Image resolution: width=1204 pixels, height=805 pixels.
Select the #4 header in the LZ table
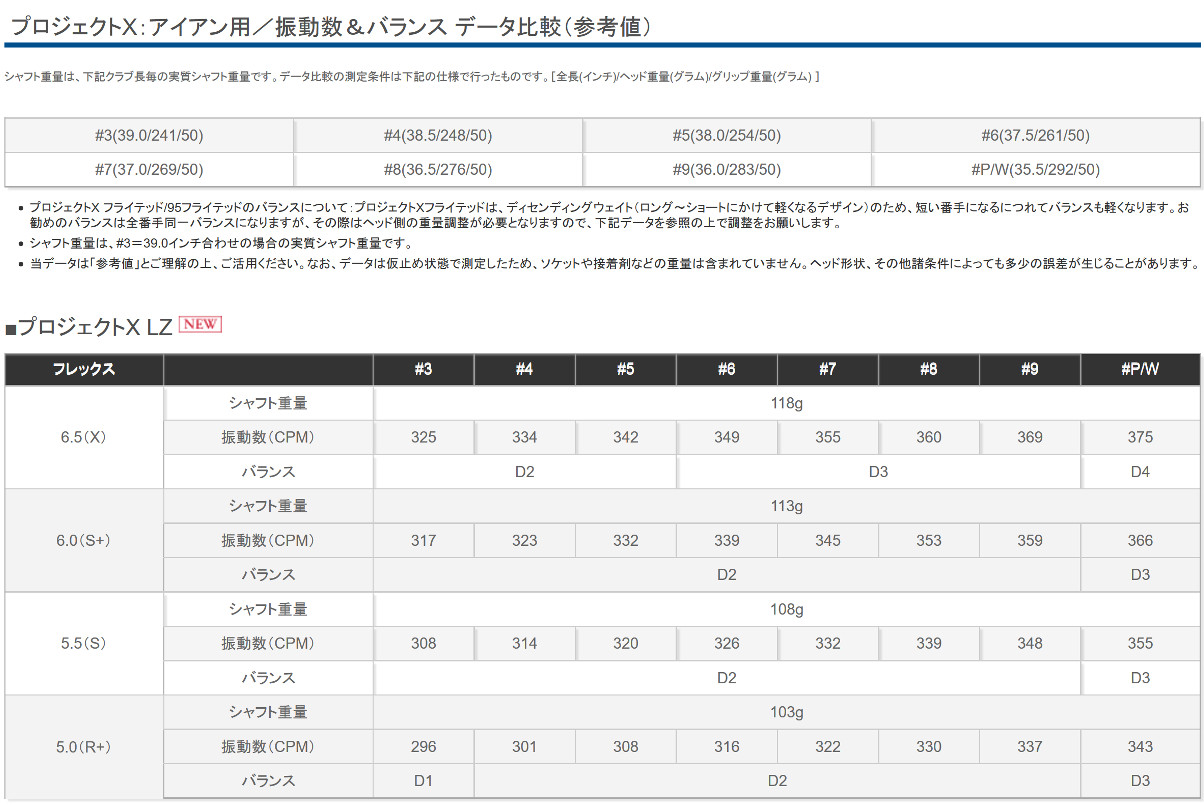point(524,370)
